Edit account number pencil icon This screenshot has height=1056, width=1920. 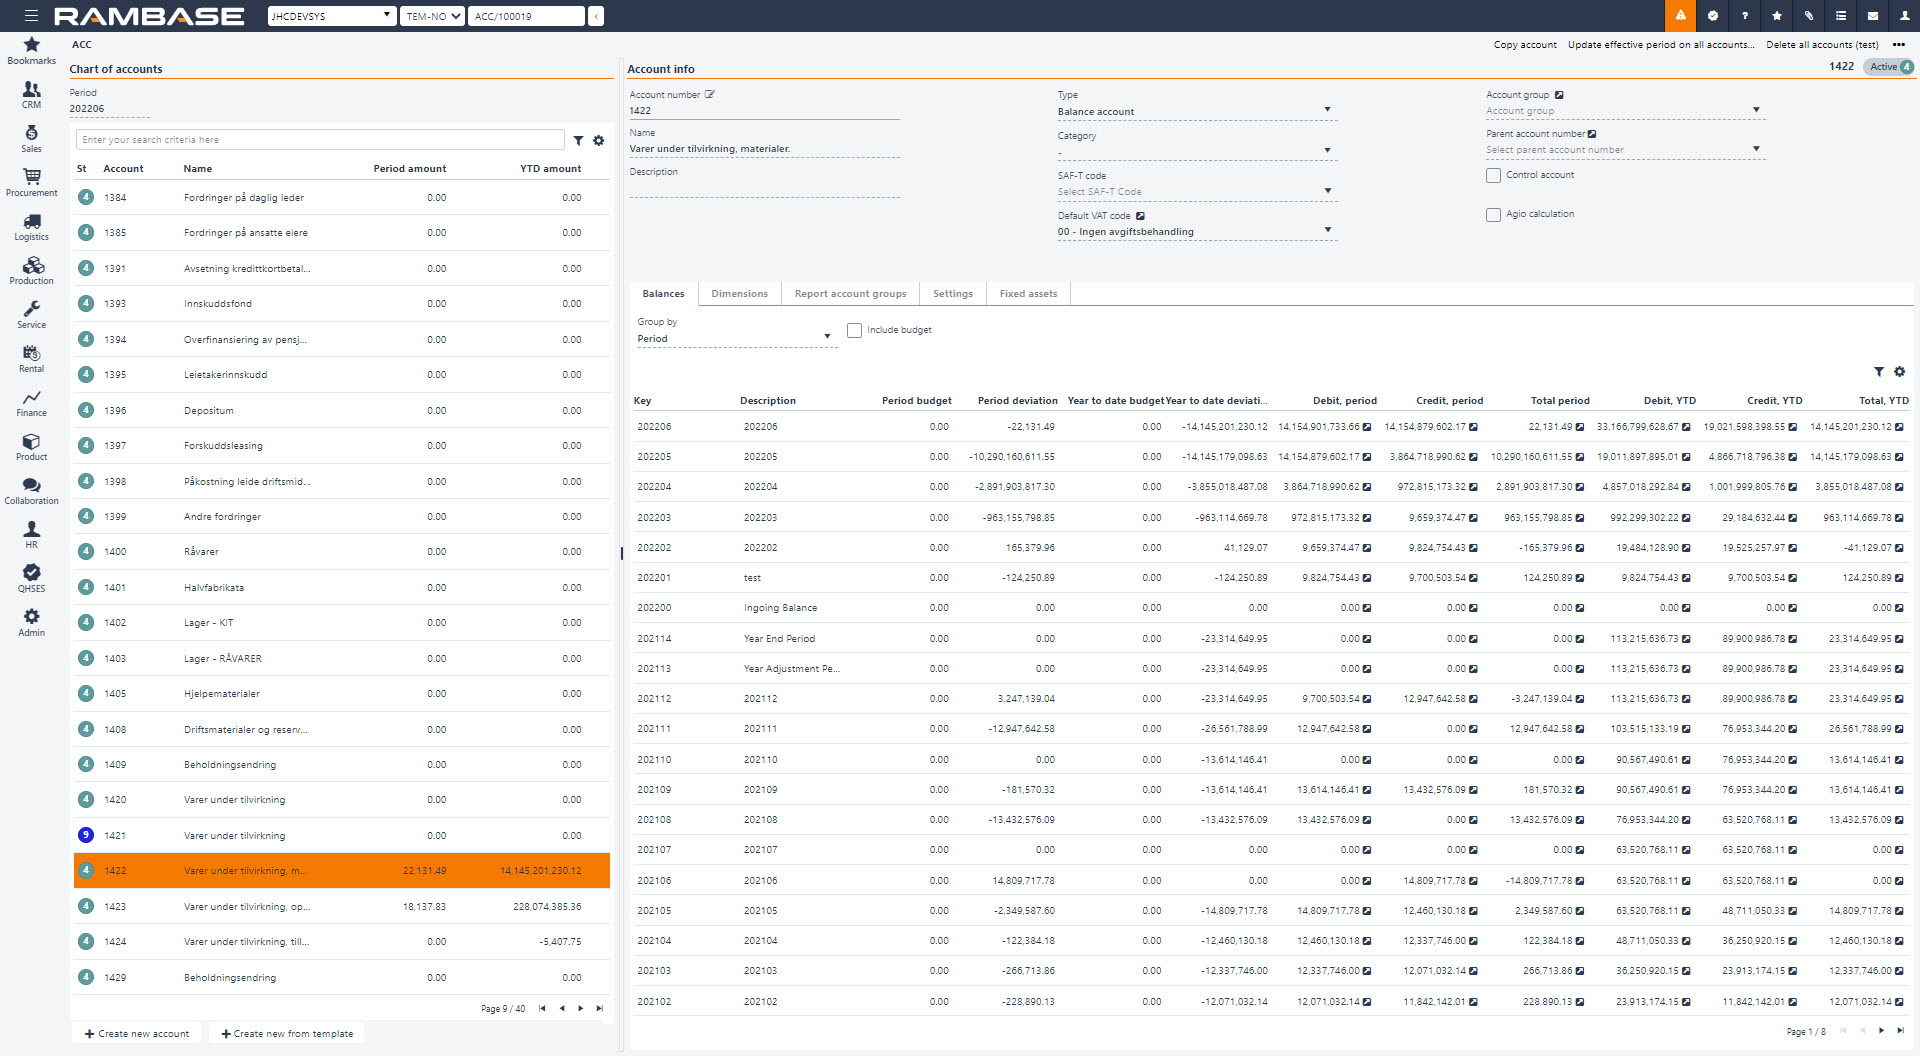[x=710, y=94]
